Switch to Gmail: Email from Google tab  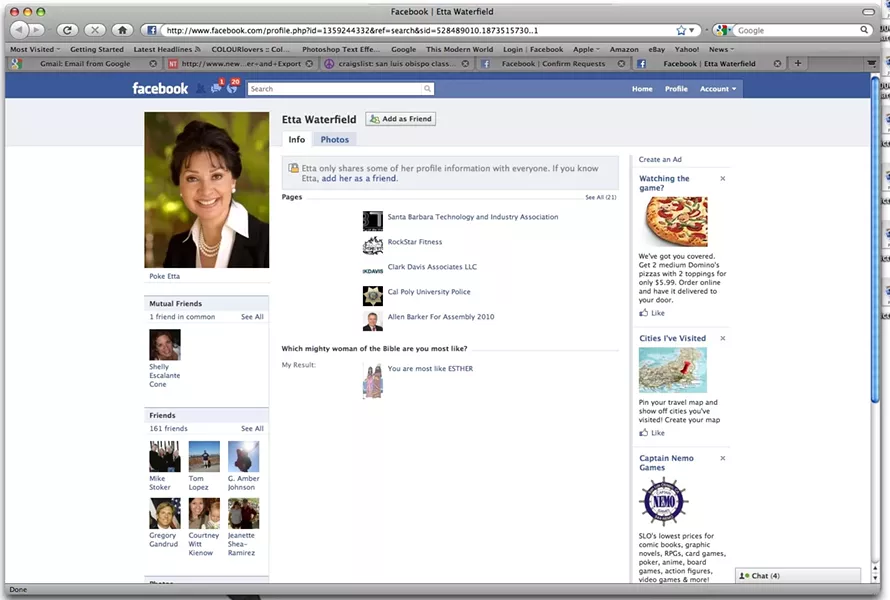click(x=85, y=64)
